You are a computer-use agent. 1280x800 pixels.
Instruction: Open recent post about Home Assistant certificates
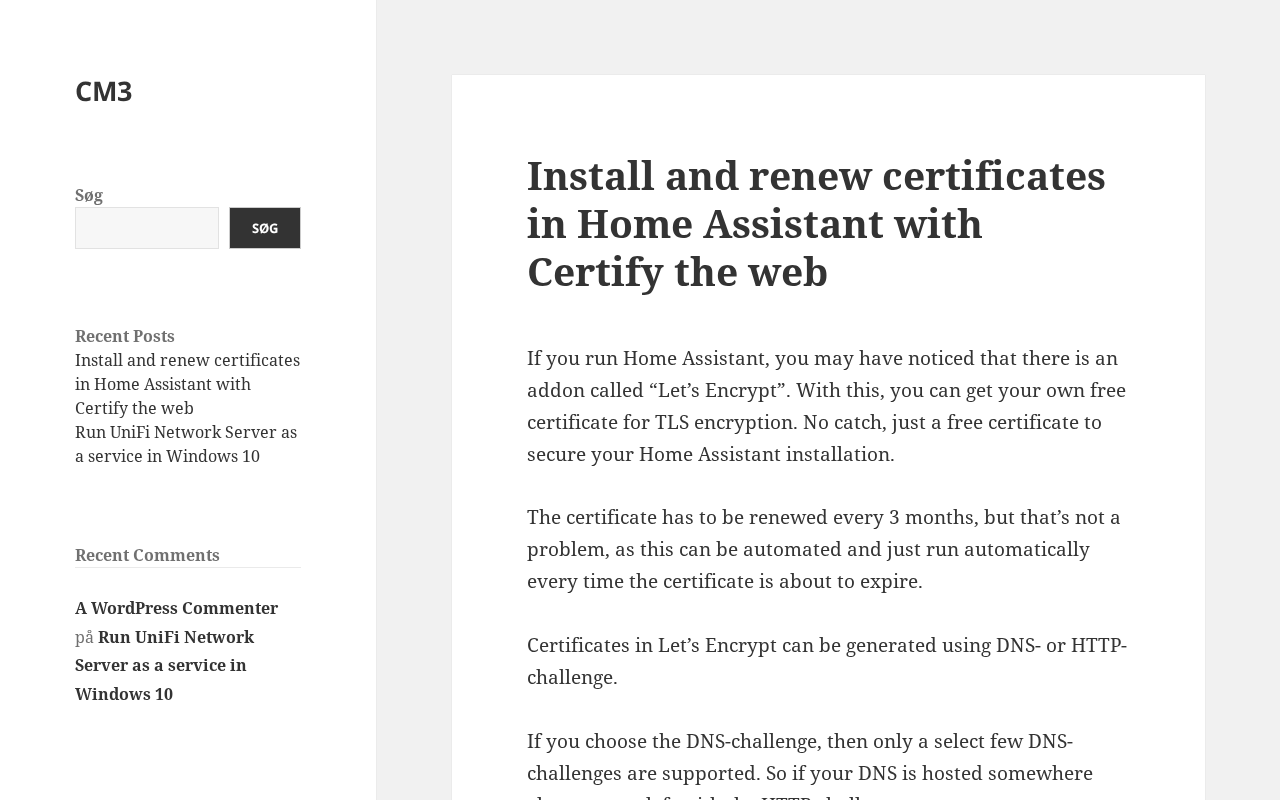pyautogui.click(x=187, y=384)
